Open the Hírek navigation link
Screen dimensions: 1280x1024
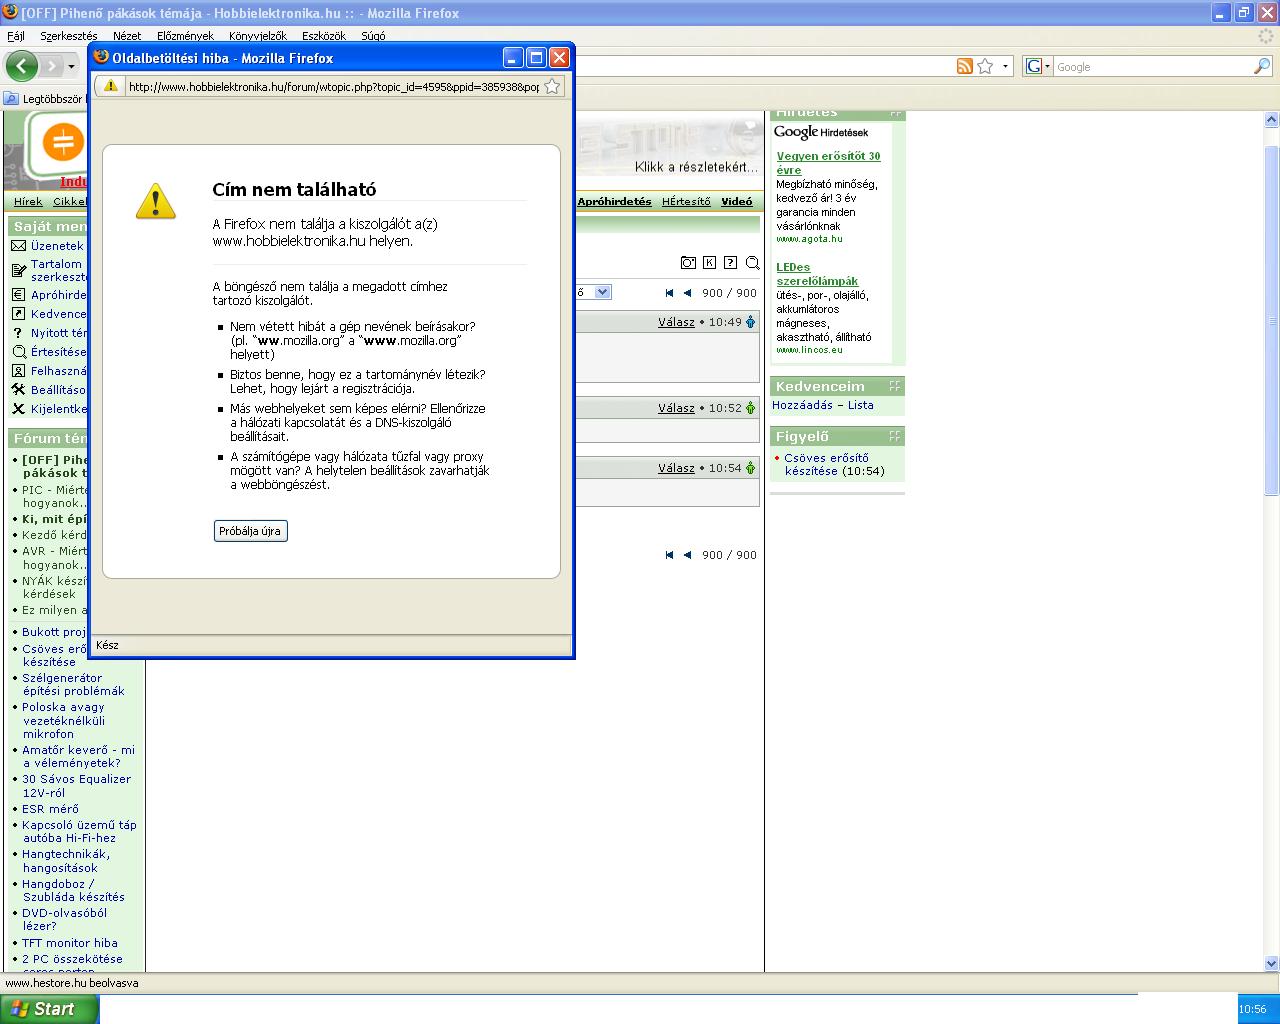28,202
